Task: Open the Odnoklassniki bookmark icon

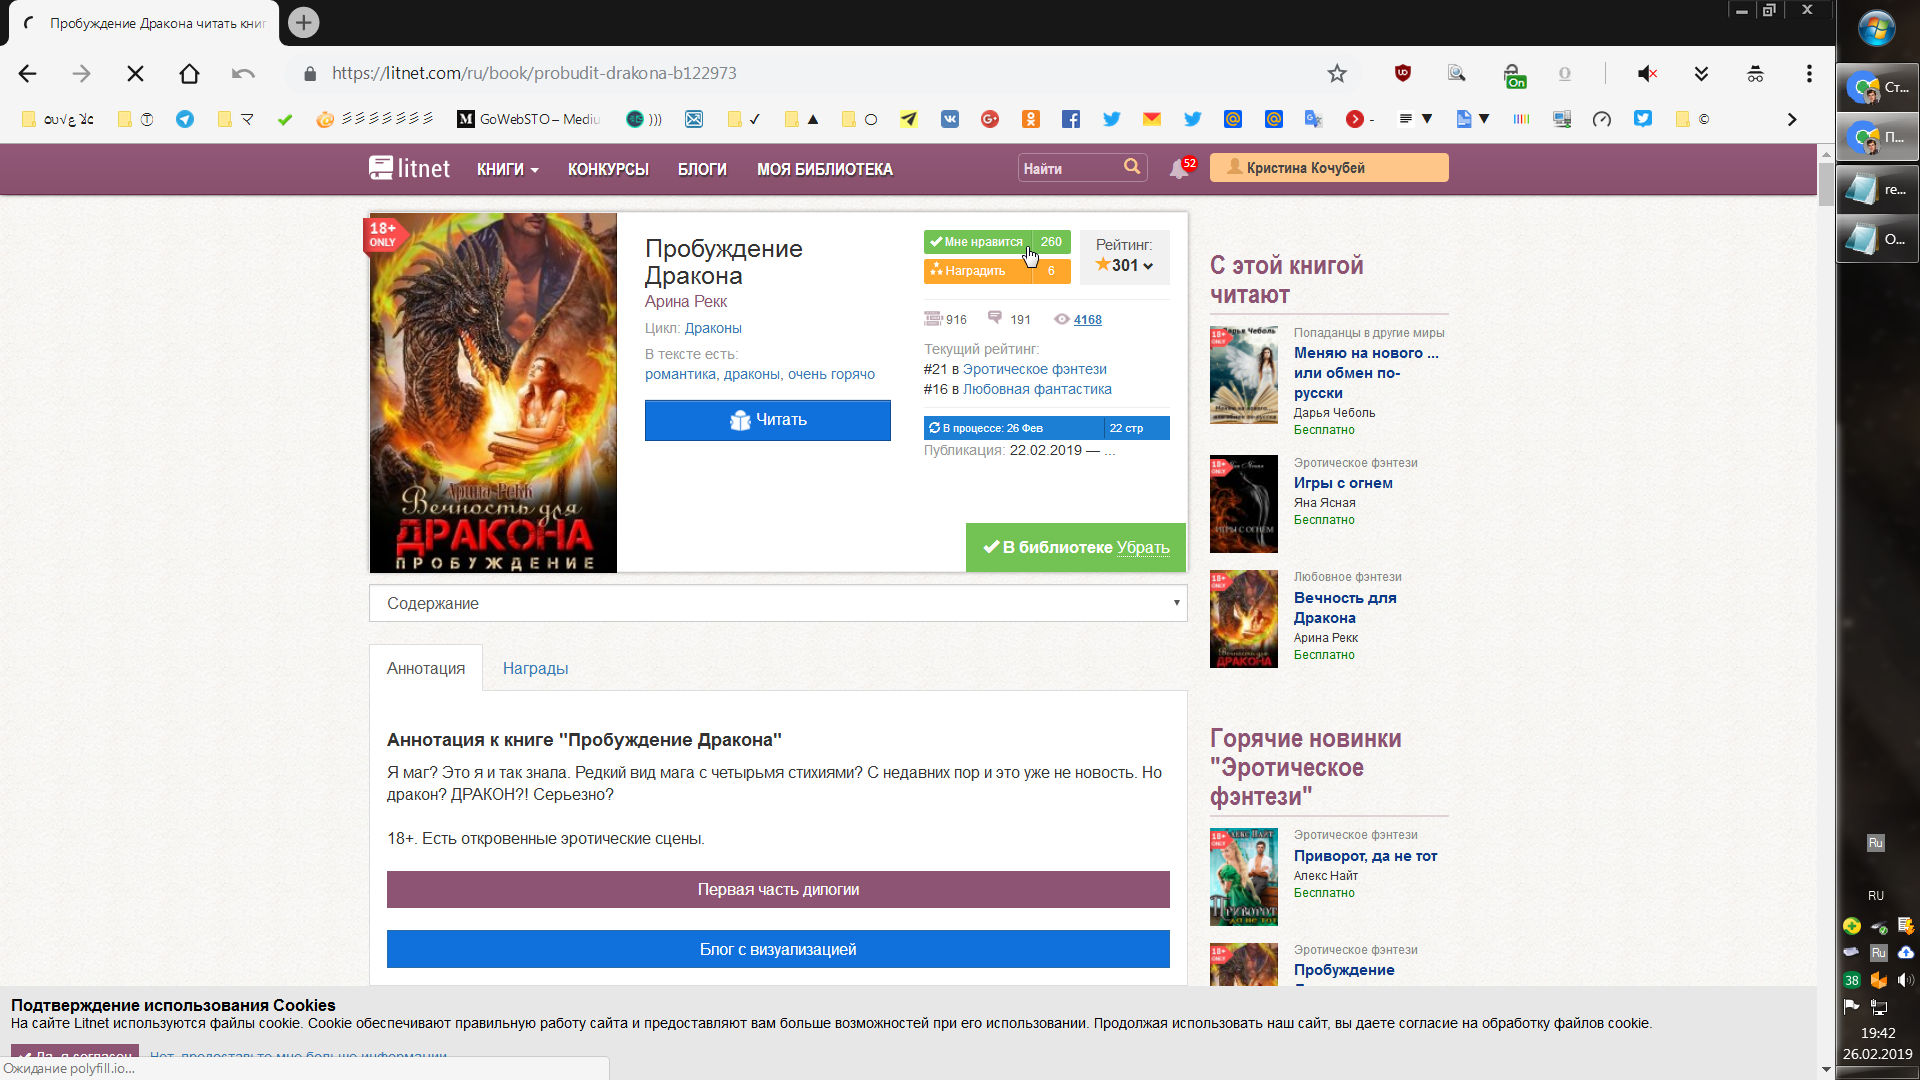Action: click(1031, 119)
